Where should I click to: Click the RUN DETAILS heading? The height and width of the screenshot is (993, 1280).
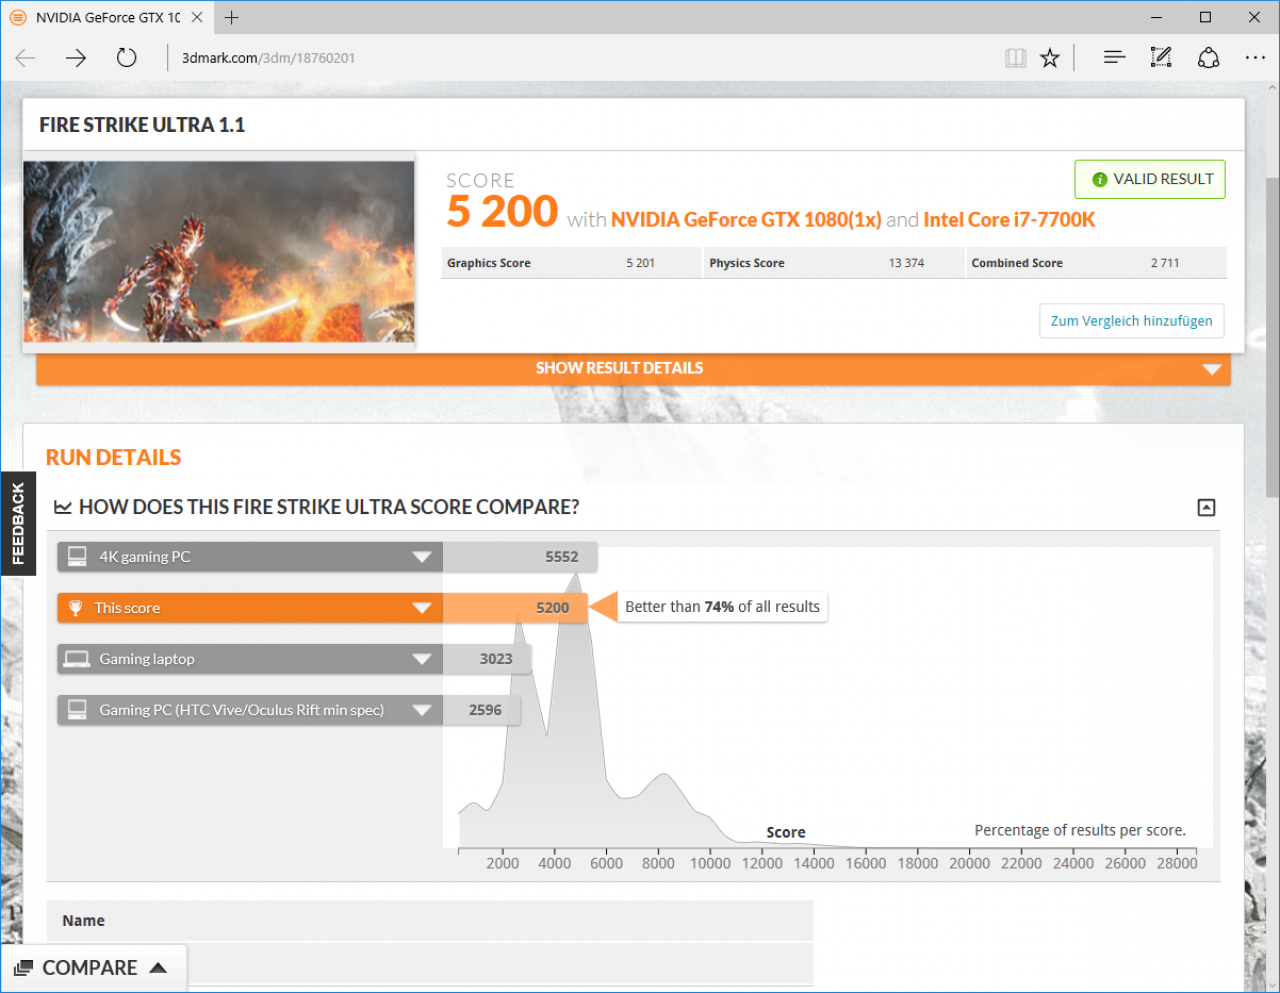114,458
